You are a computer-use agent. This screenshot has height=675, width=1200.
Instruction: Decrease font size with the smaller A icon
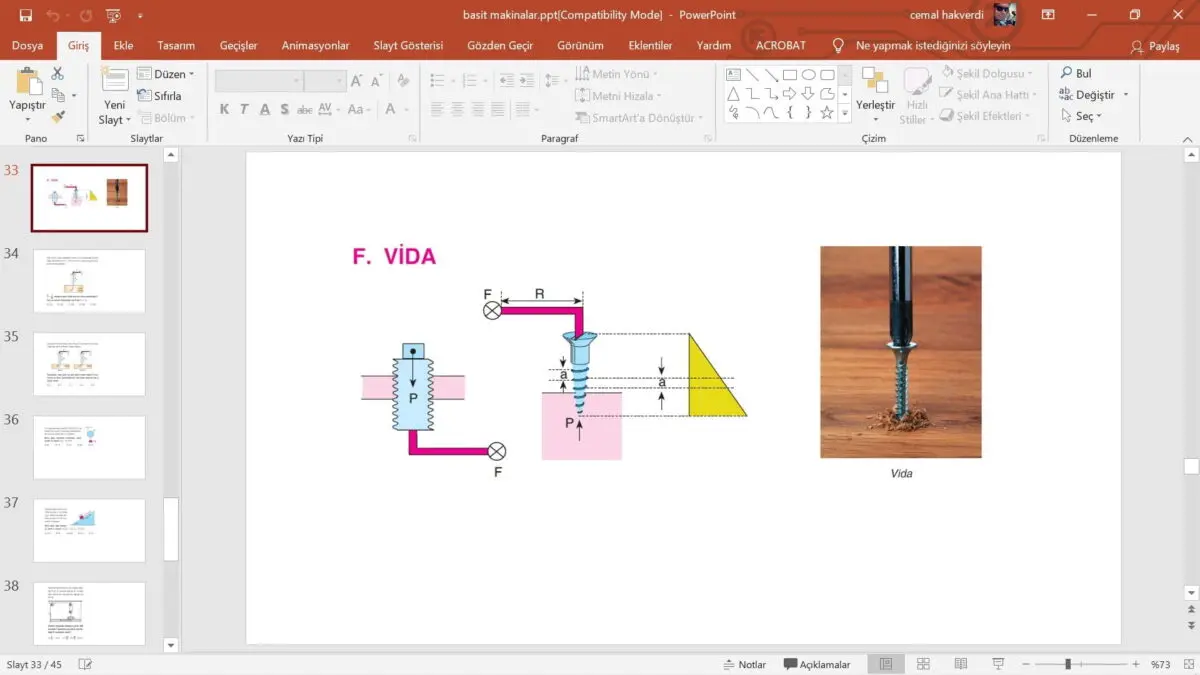[x=377, y=81]
